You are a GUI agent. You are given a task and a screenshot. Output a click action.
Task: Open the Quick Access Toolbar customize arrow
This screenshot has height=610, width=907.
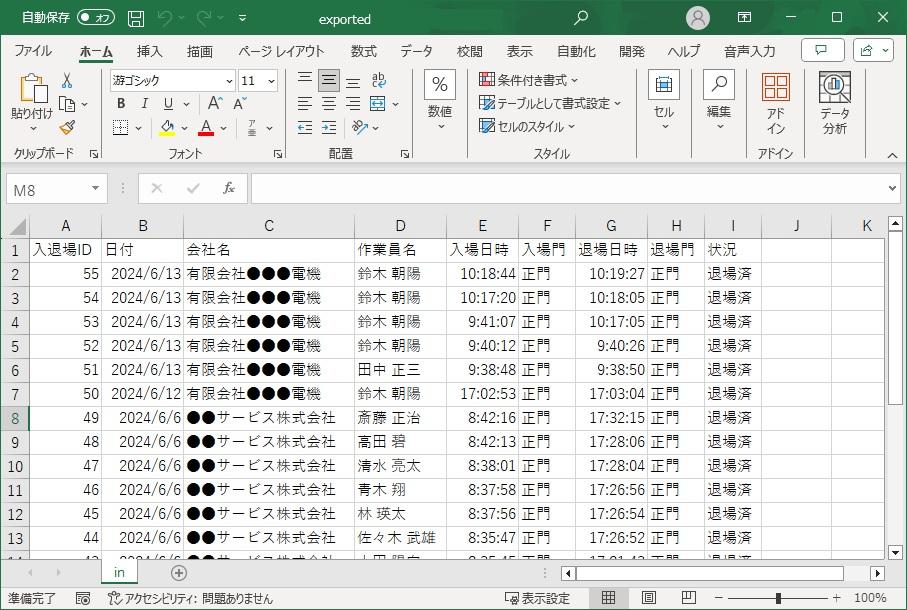(243, 19)
